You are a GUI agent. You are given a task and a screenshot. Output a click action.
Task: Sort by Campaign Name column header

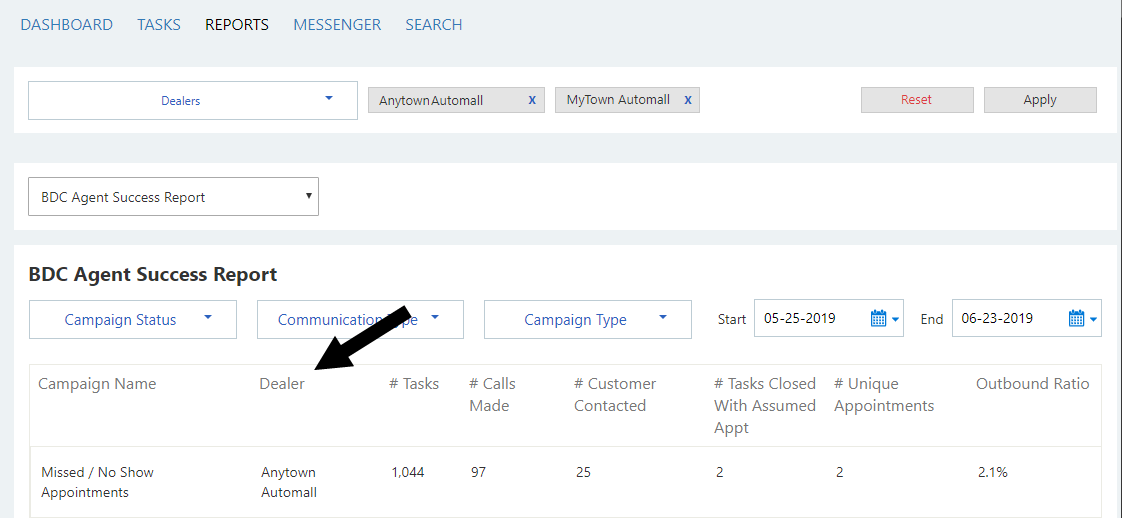pos(97,384)
